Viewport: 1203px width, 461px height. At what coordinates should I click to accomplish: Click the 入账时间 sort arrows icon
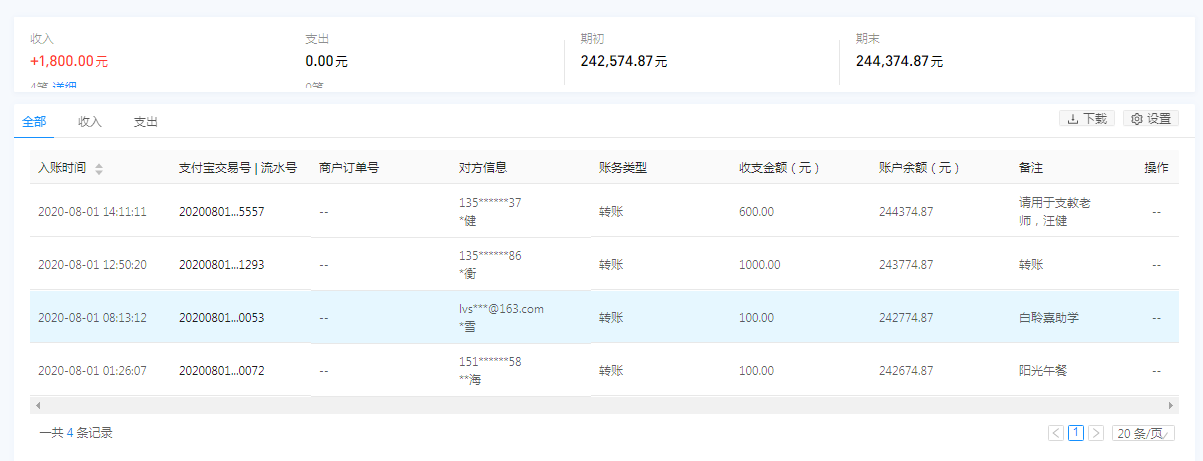coord(99,169)
